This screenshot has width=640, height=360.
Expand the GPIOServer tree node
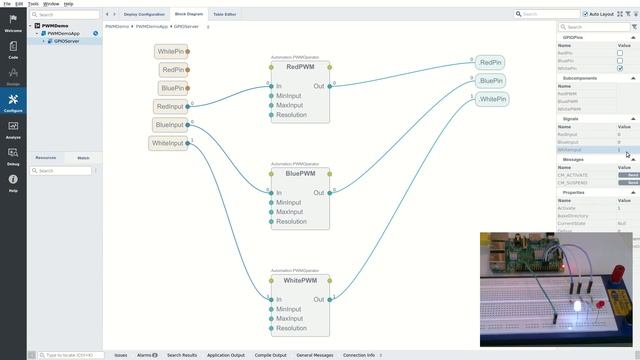44,41
